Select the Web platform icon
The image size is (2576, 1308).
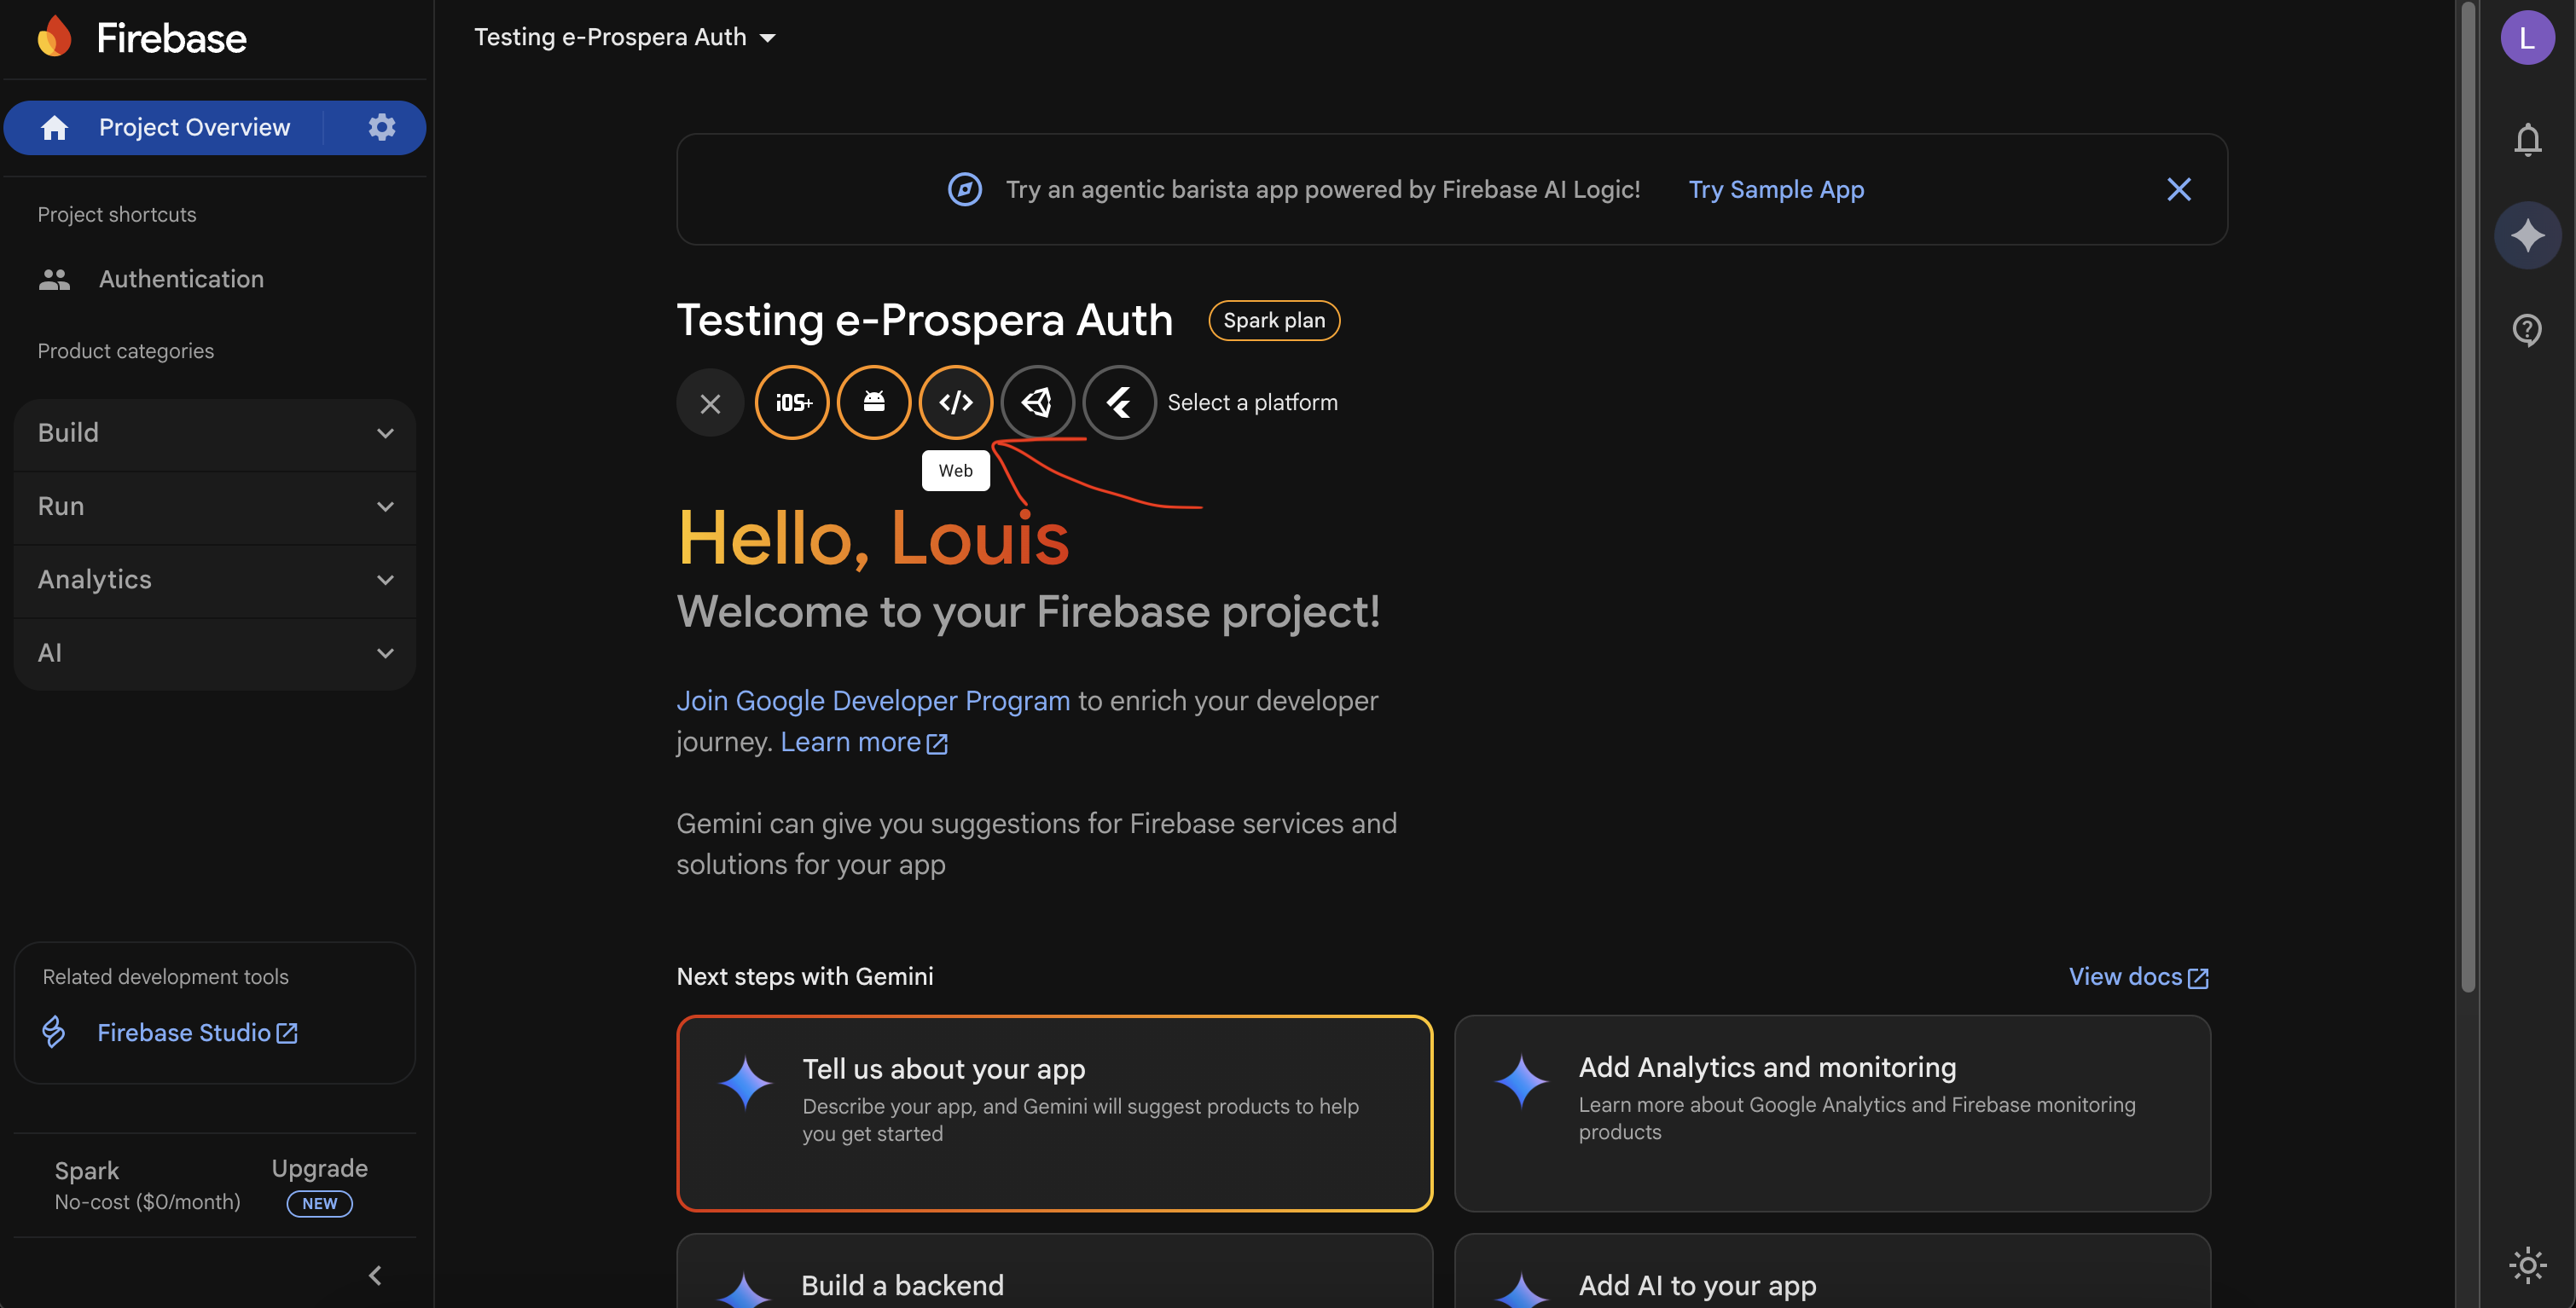pos(955,402)
